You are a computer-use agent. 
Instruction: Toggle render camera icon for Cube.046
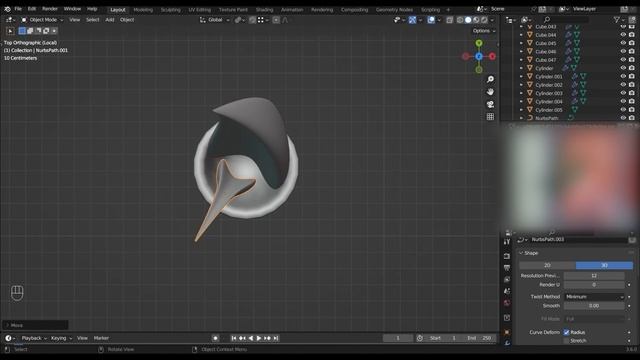point(631,51)
